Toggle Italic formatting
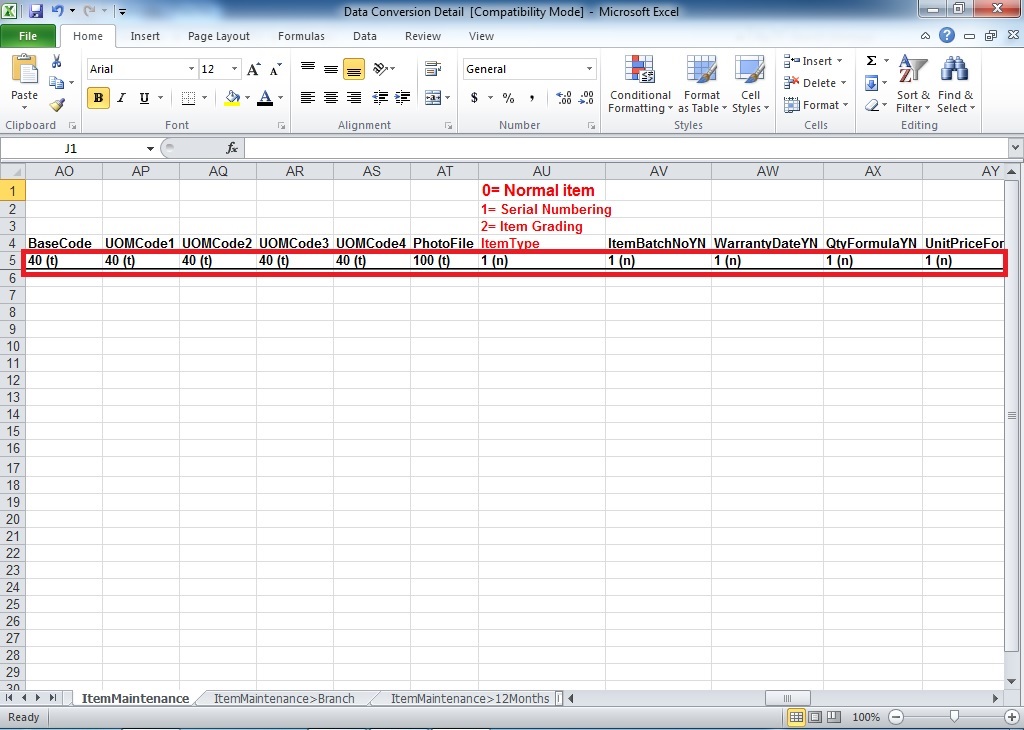Screen dimensions: 1024x730 click(x=121, y=98)
